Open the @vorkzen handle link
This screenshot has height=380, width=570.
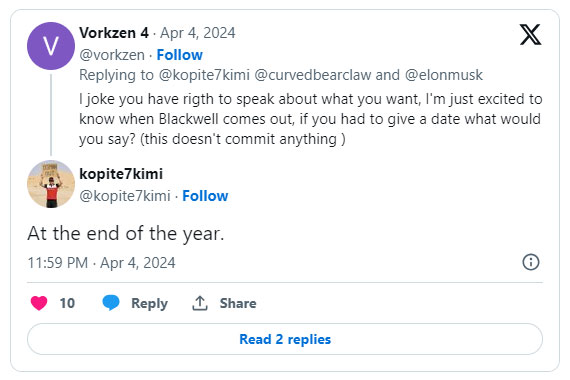[x=112, y=55]
